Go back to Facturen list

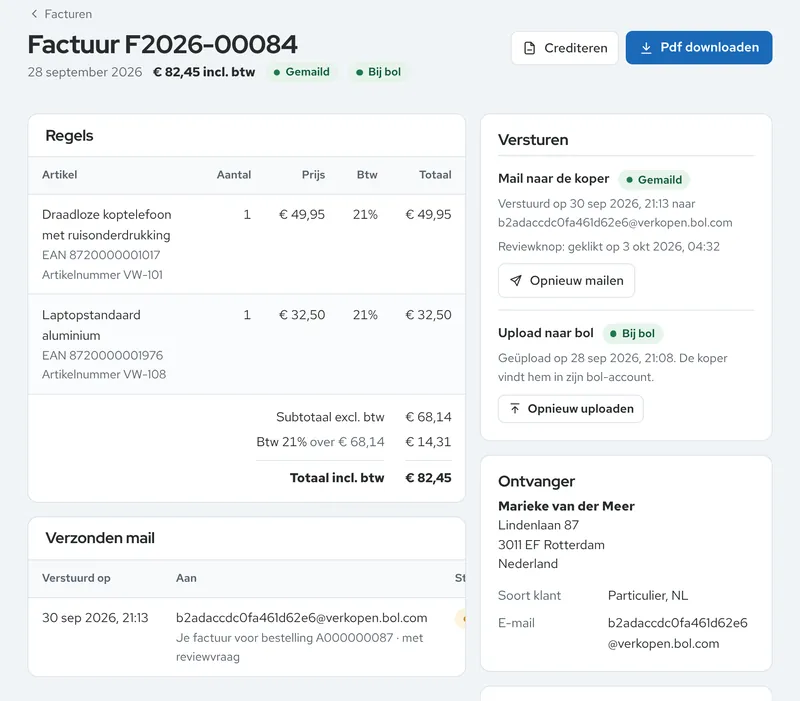coord(62,14)
